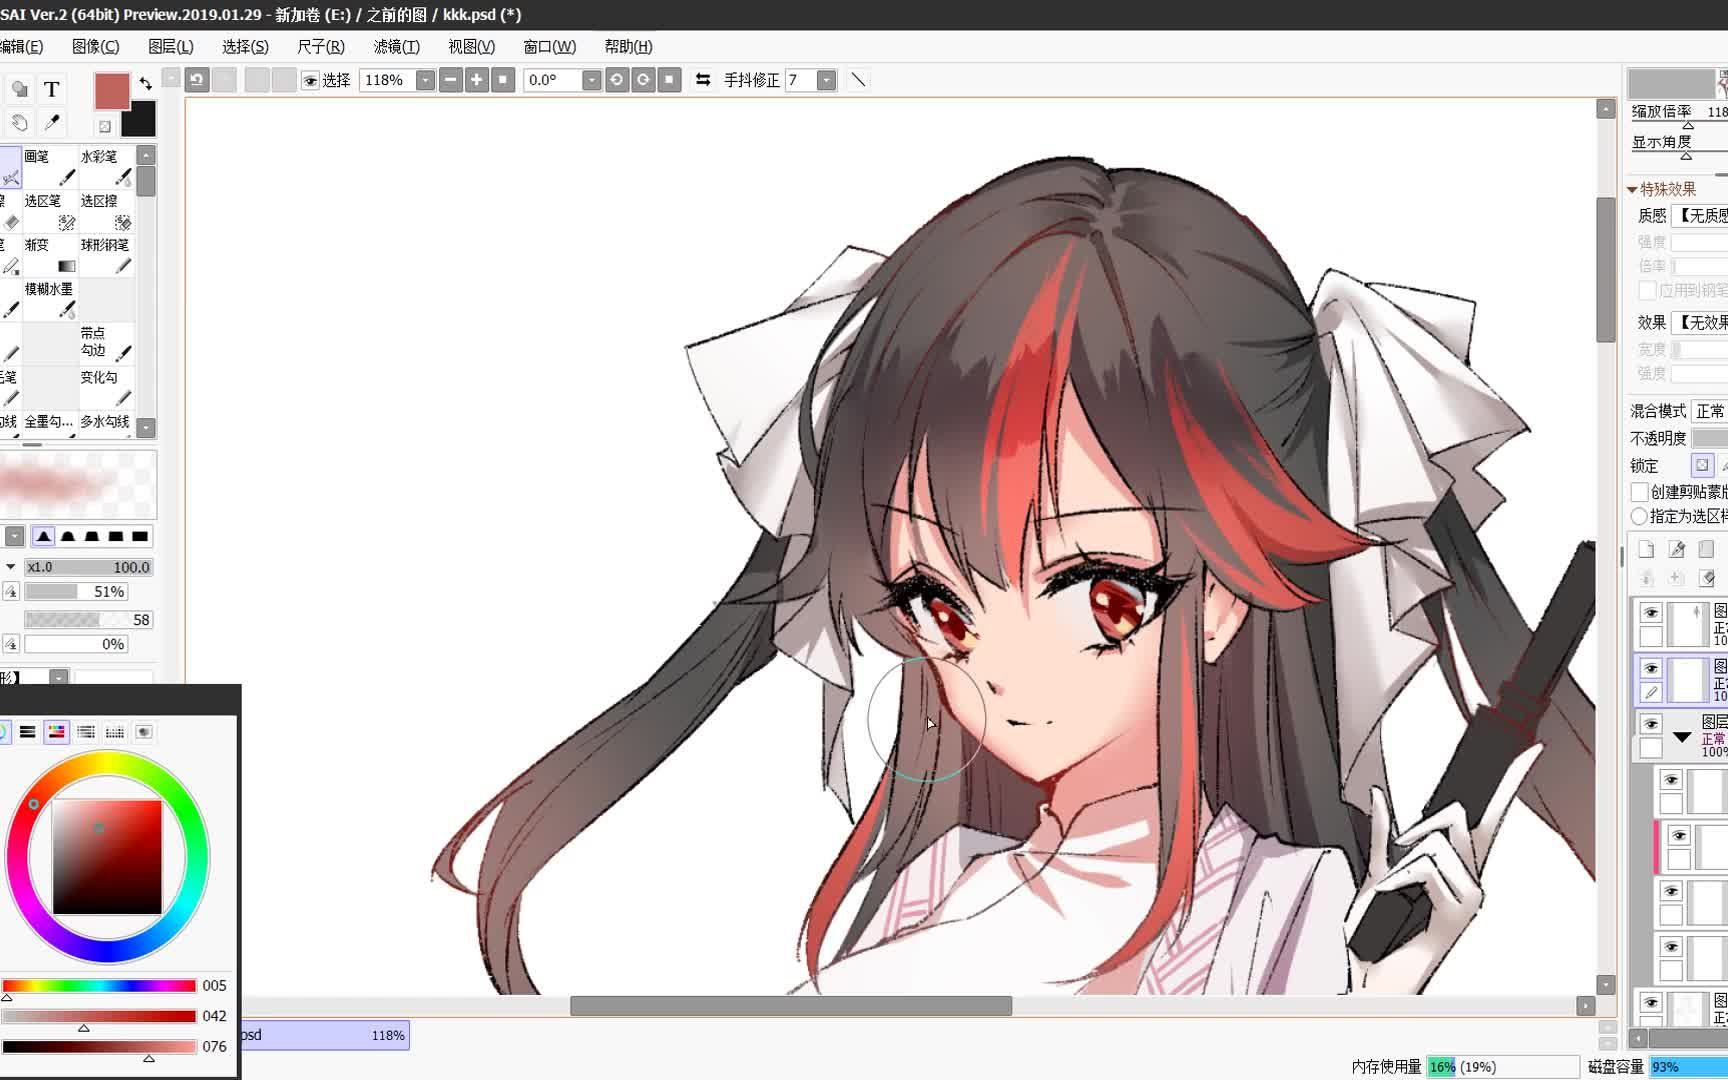Screen dimensions: 1728x1080
Task: Select the Text tool
Action: tap(52, 89)
